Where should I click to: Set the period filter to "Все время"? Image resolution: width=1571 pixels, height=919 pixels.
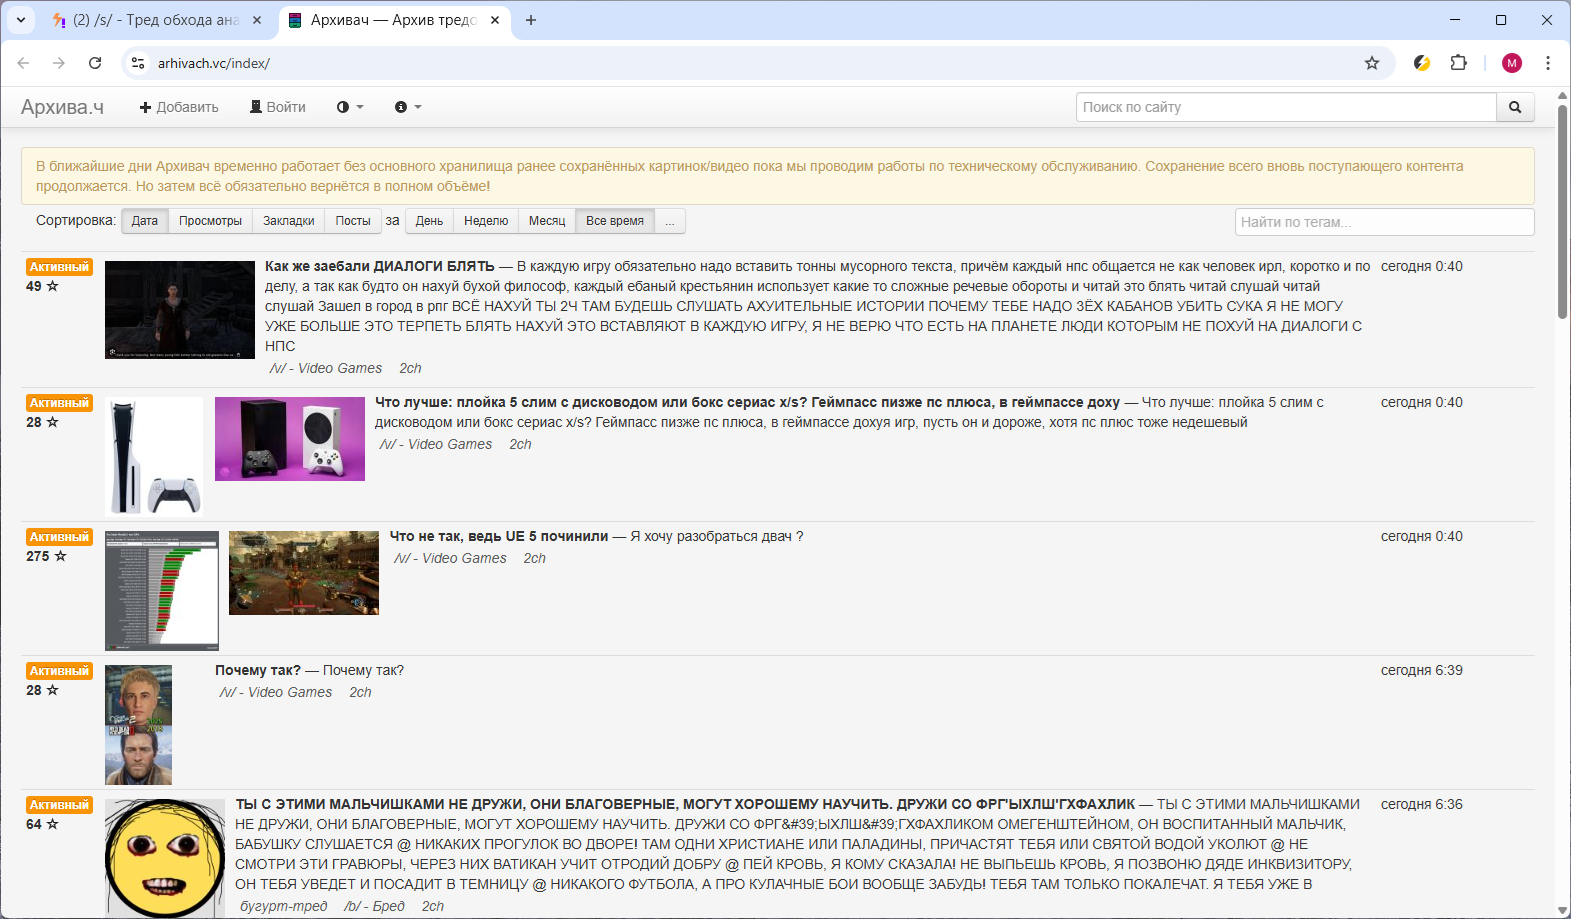tap(615, 221)
